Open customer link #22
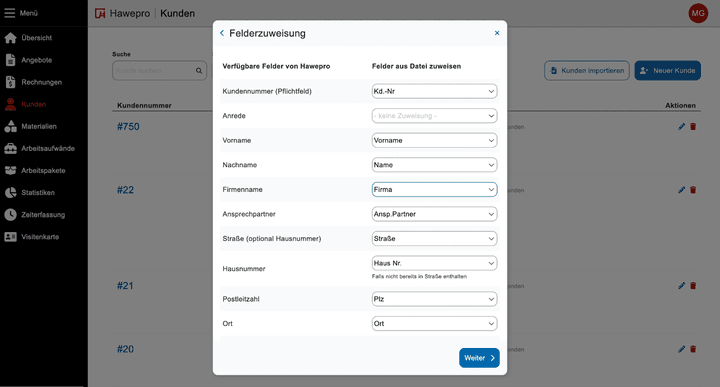This screenshot has height=387, width=720. pyautogui.click(x=125, y=190)
